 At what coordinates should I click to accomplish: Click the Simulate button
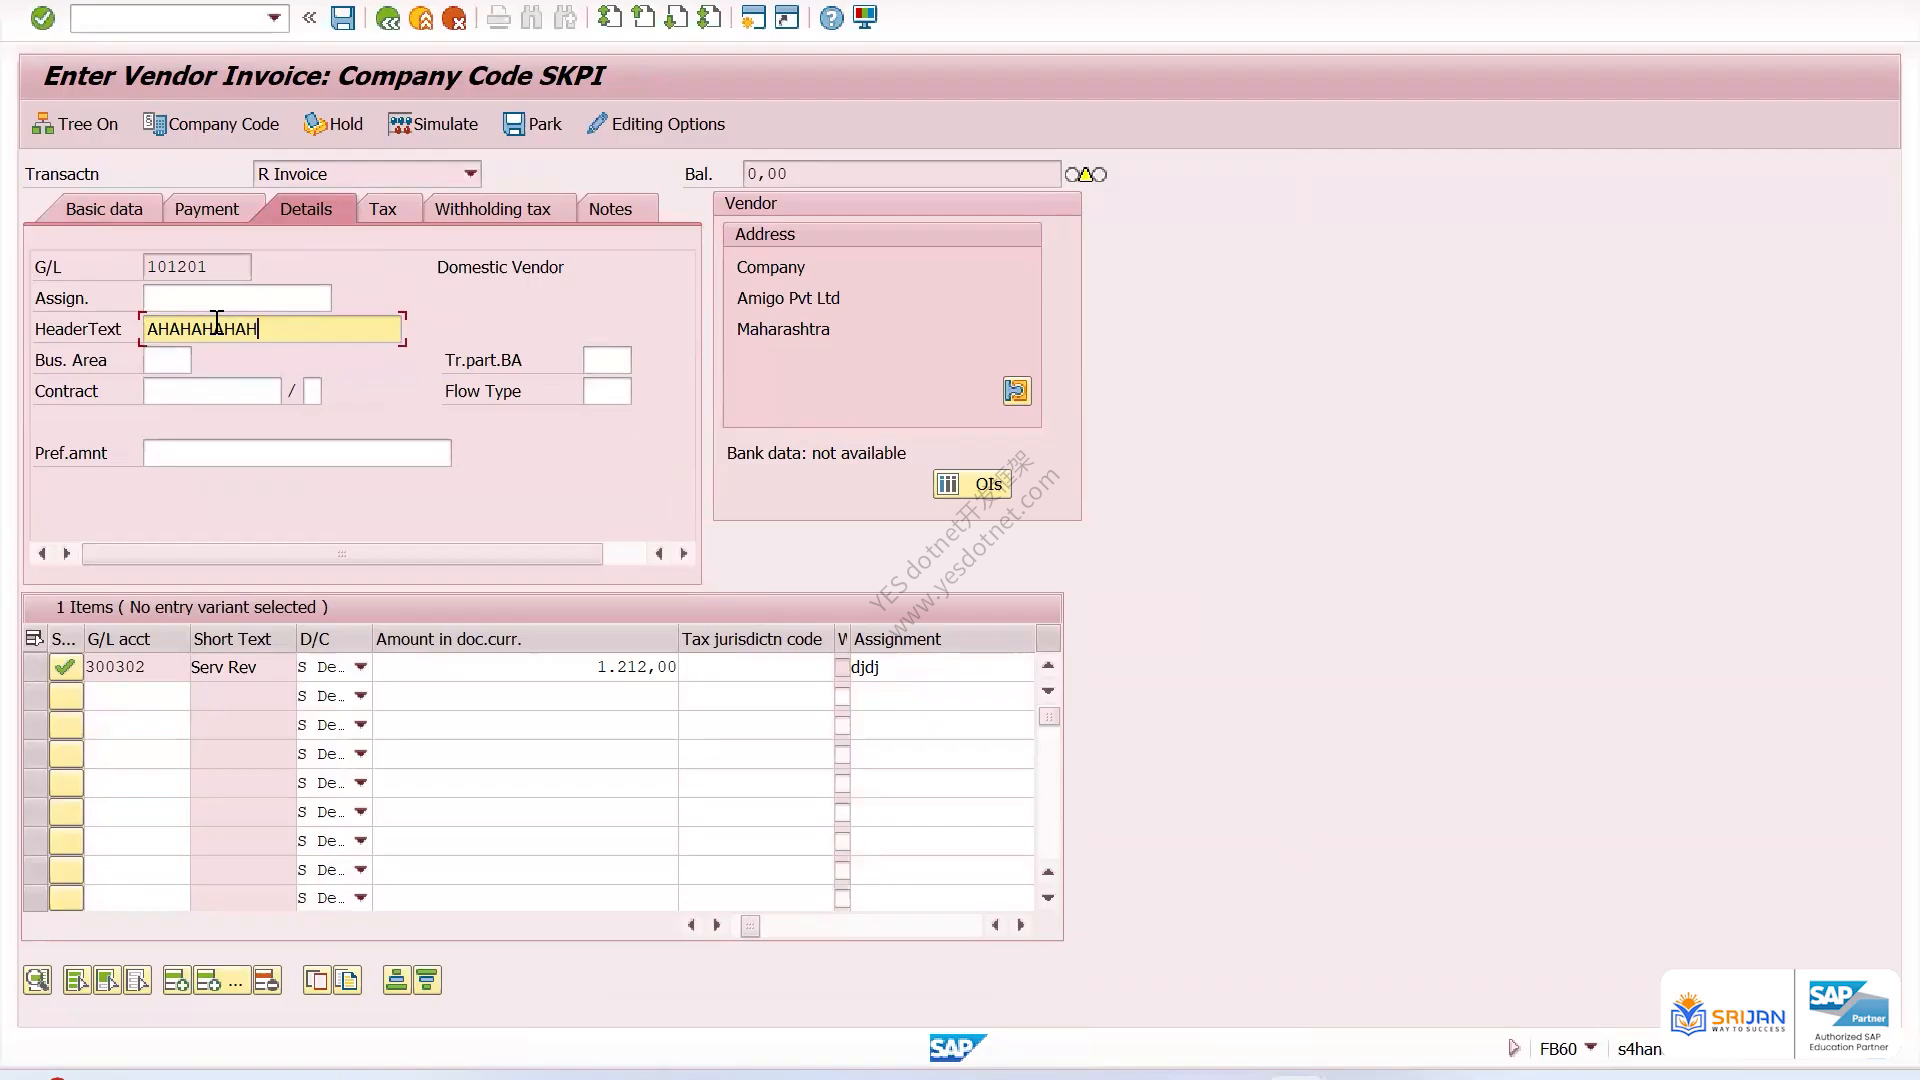(x=434, y=124)
